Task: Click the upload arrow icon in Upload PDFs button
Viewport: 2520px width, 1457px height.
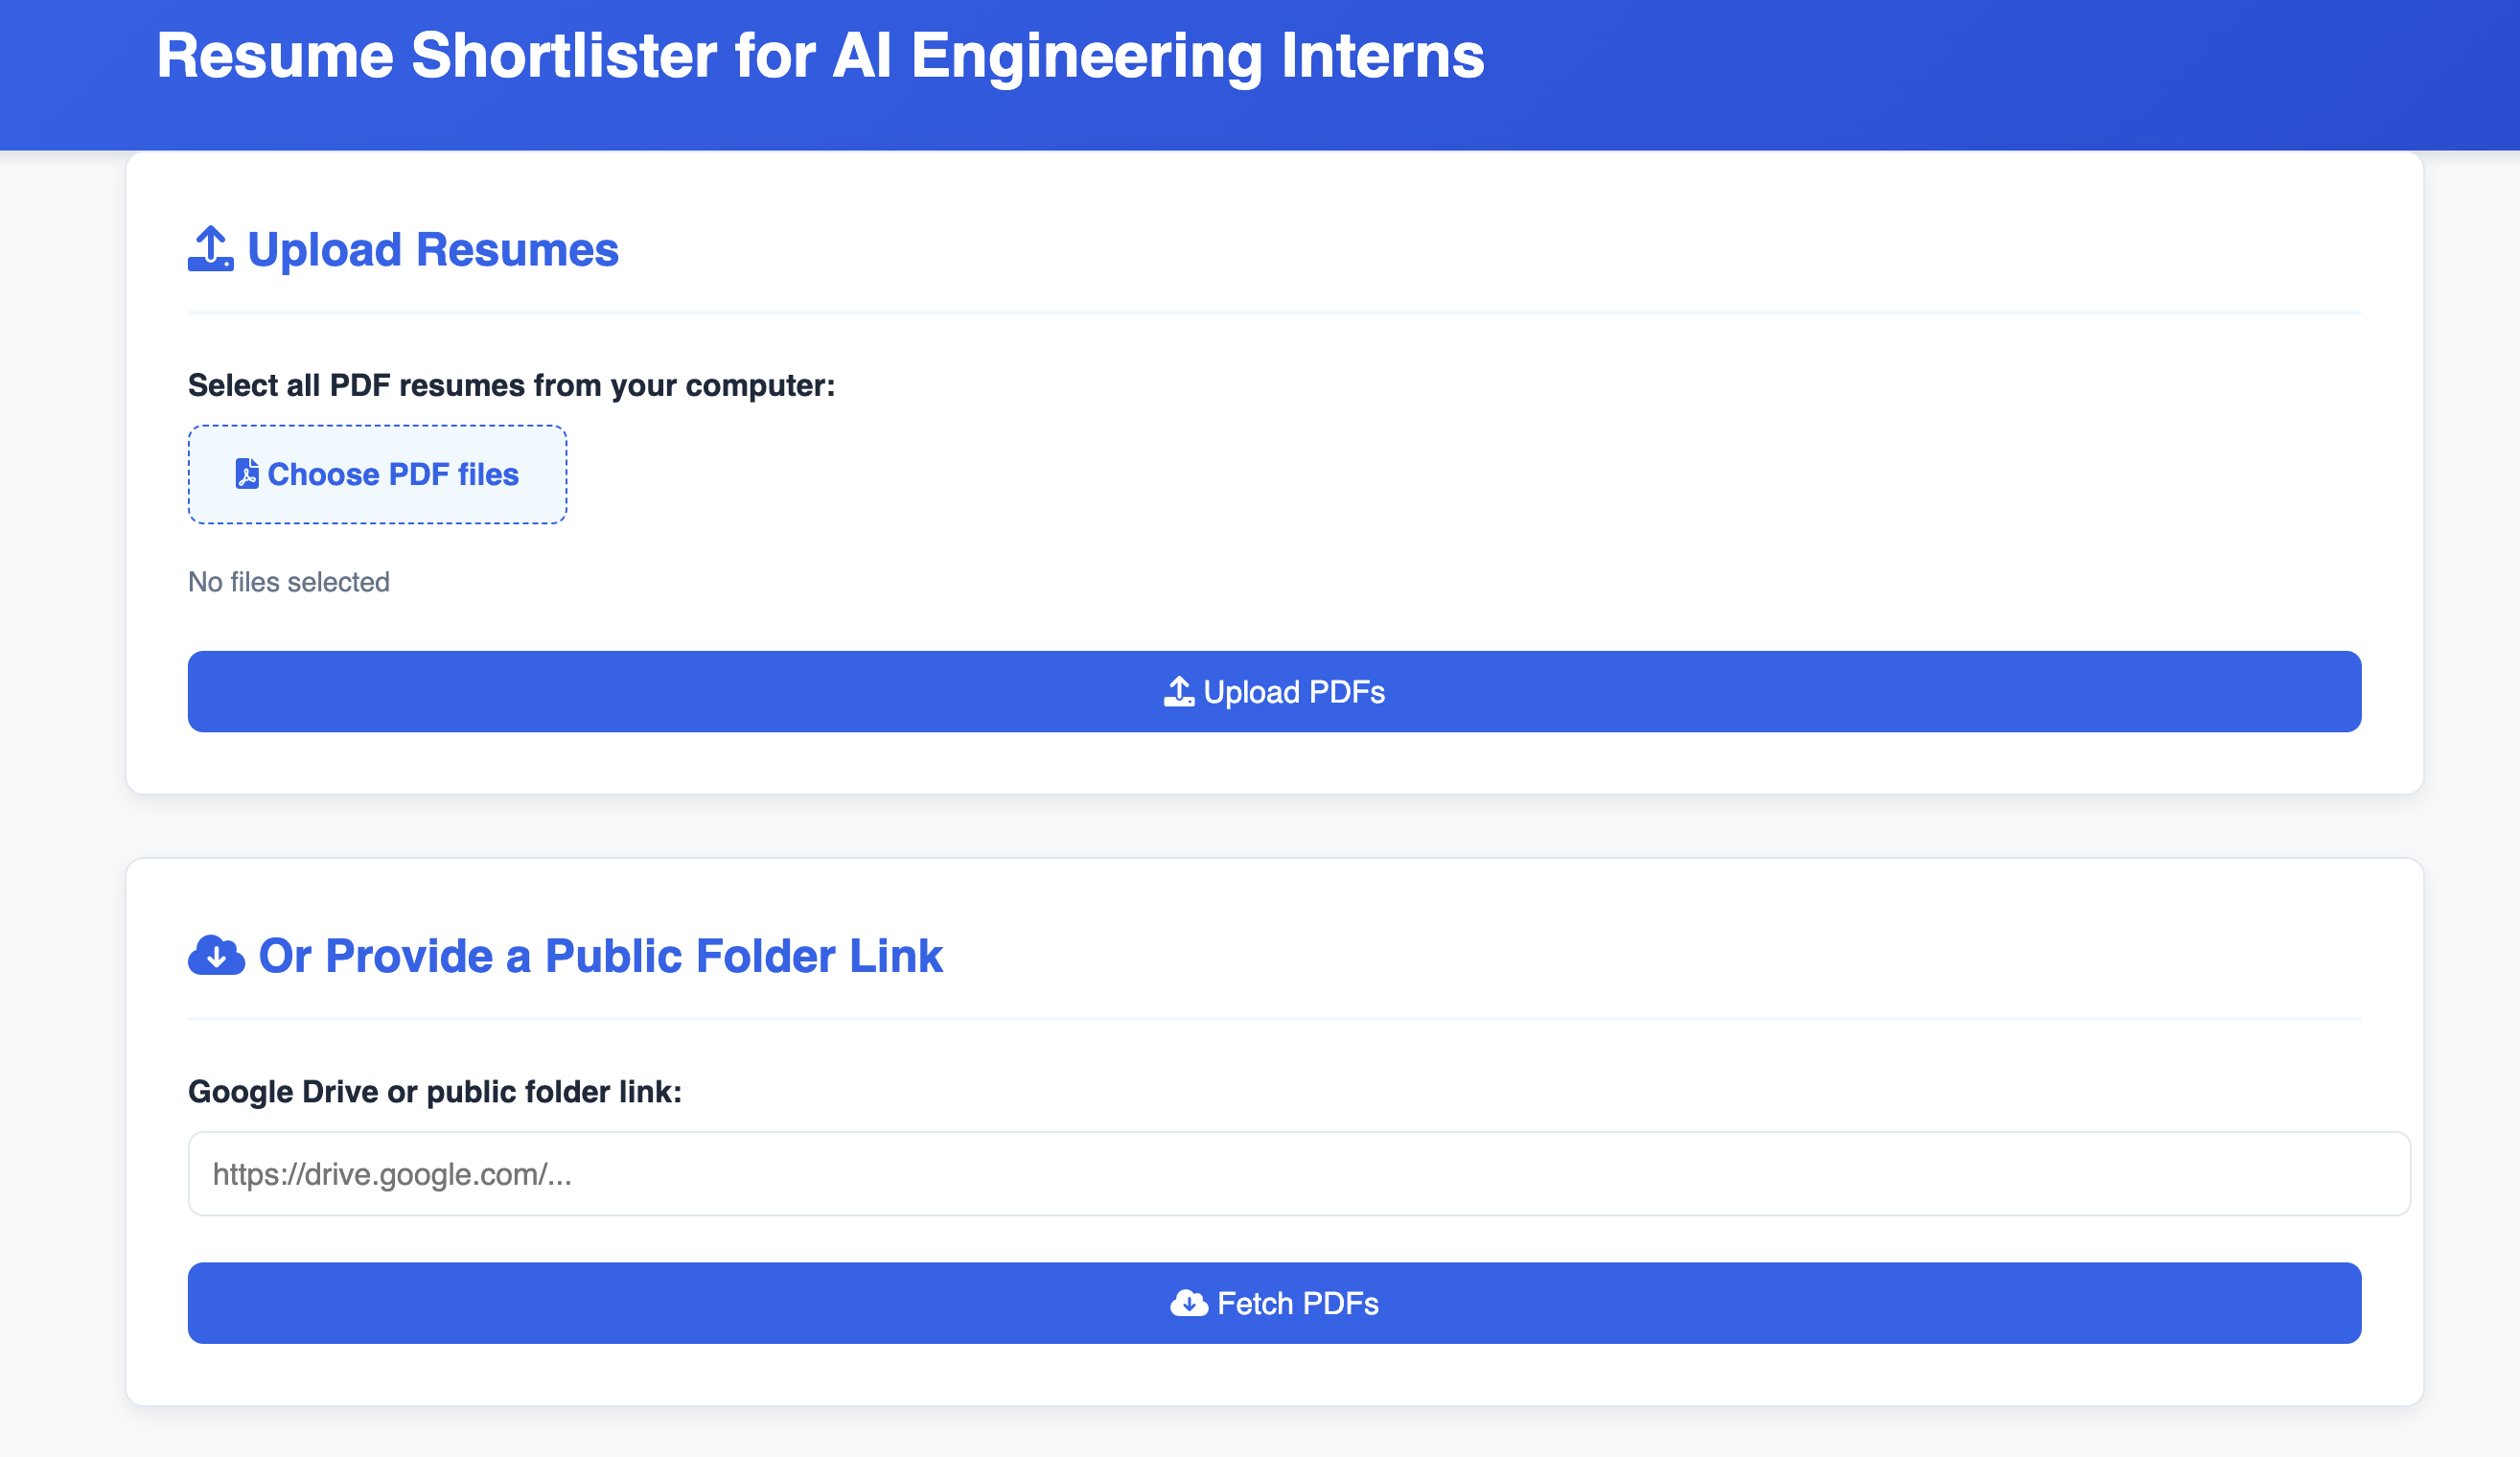Action: 1179,692
